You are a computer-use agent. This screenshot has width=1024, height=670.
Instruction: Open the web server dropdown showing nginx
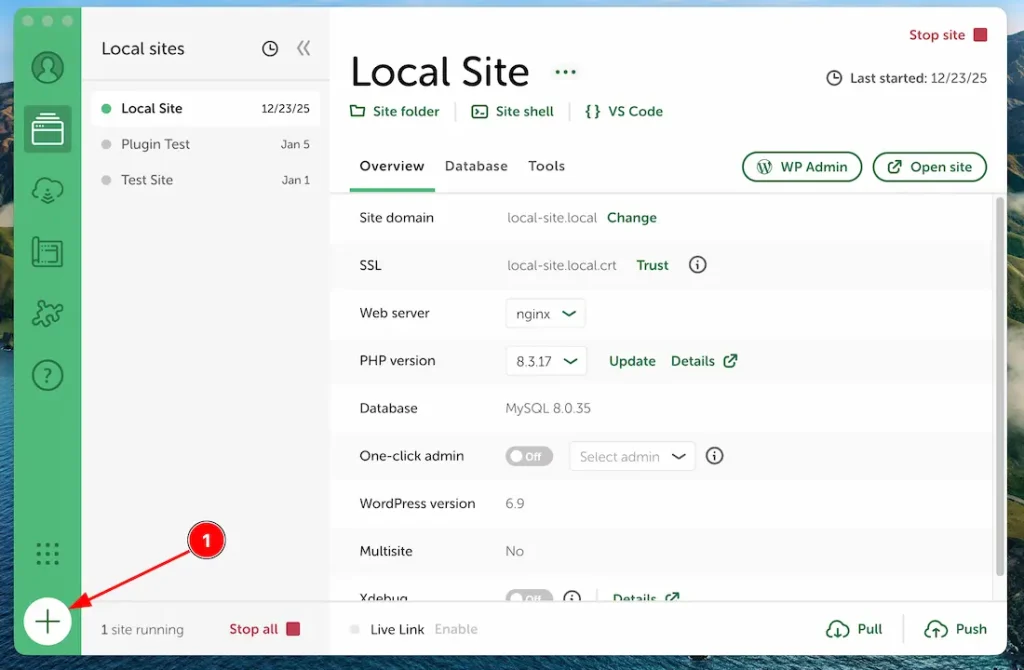(545, 313)
